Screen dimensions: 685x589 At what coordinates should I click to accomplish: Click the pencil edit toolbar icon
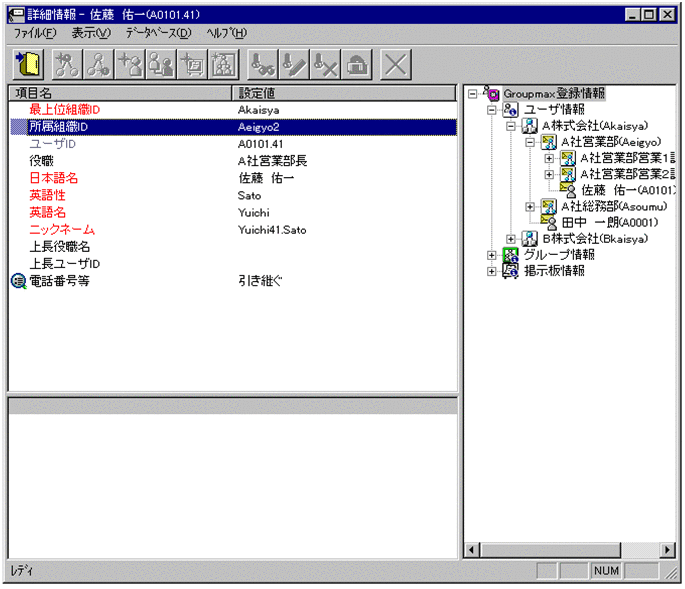coord(294,65)
